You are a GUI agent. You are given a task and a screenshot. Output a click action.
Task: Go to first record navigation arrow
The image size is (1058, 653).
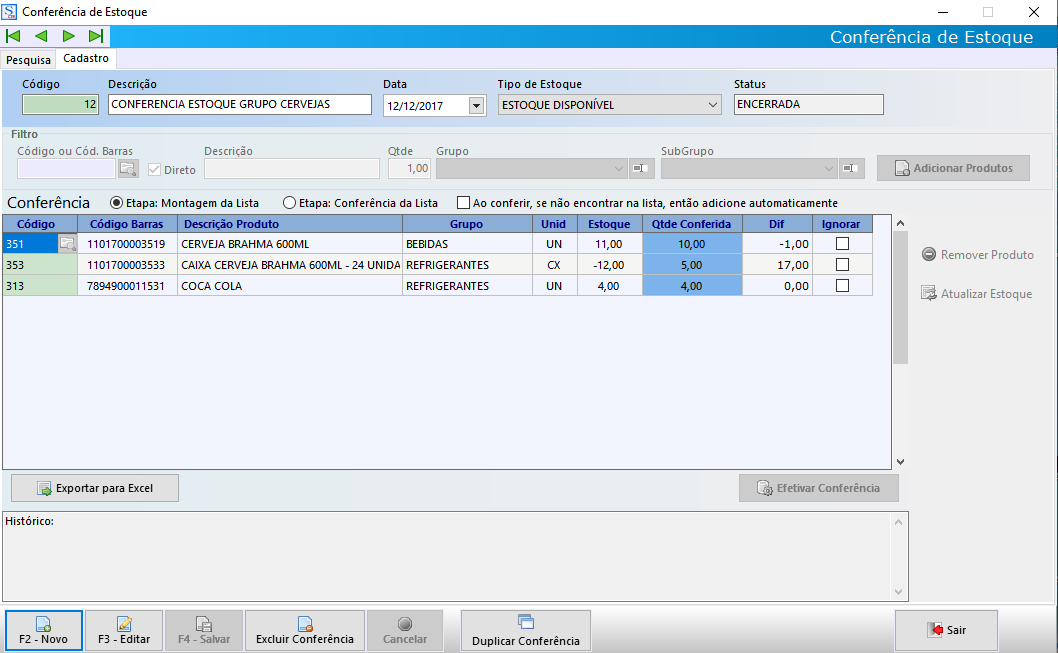click(14, 37)
